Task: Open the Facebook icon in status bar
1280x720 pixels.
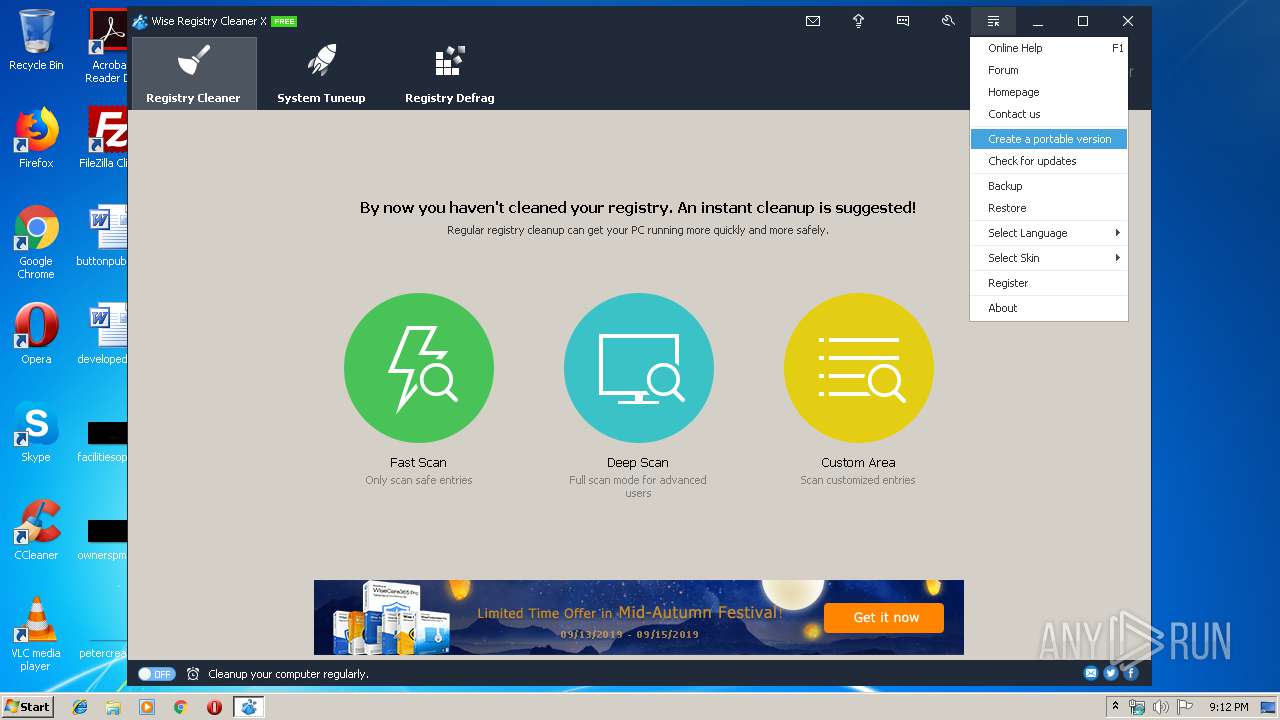Action: tap(1131, 673)
